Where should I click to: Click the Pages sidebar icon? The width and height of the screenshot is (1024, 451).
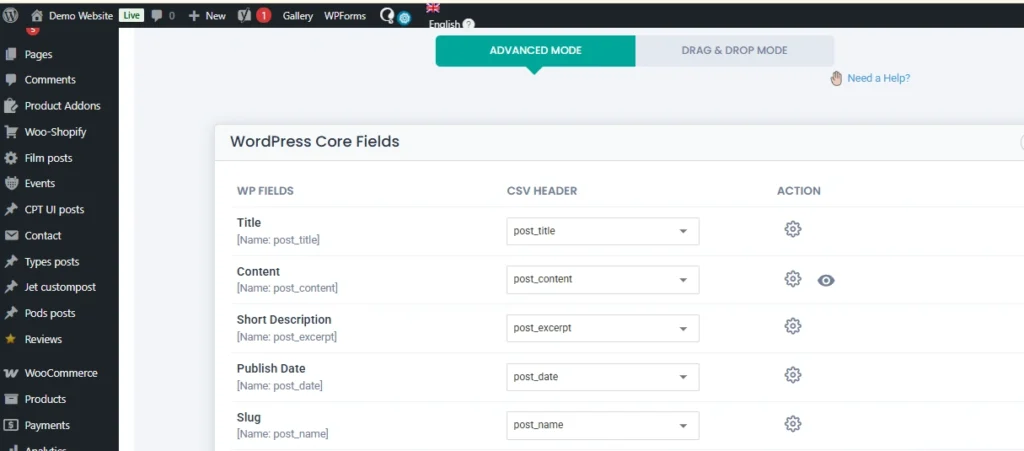tap(10, 54)
